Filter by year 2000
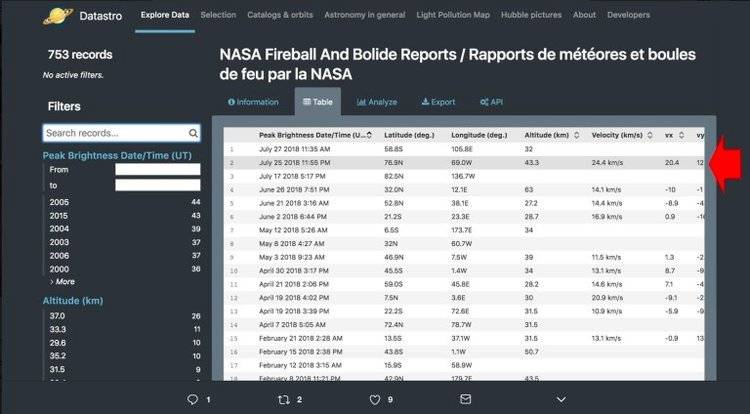This screenshot has width=750, height=414. pos(124,269)
